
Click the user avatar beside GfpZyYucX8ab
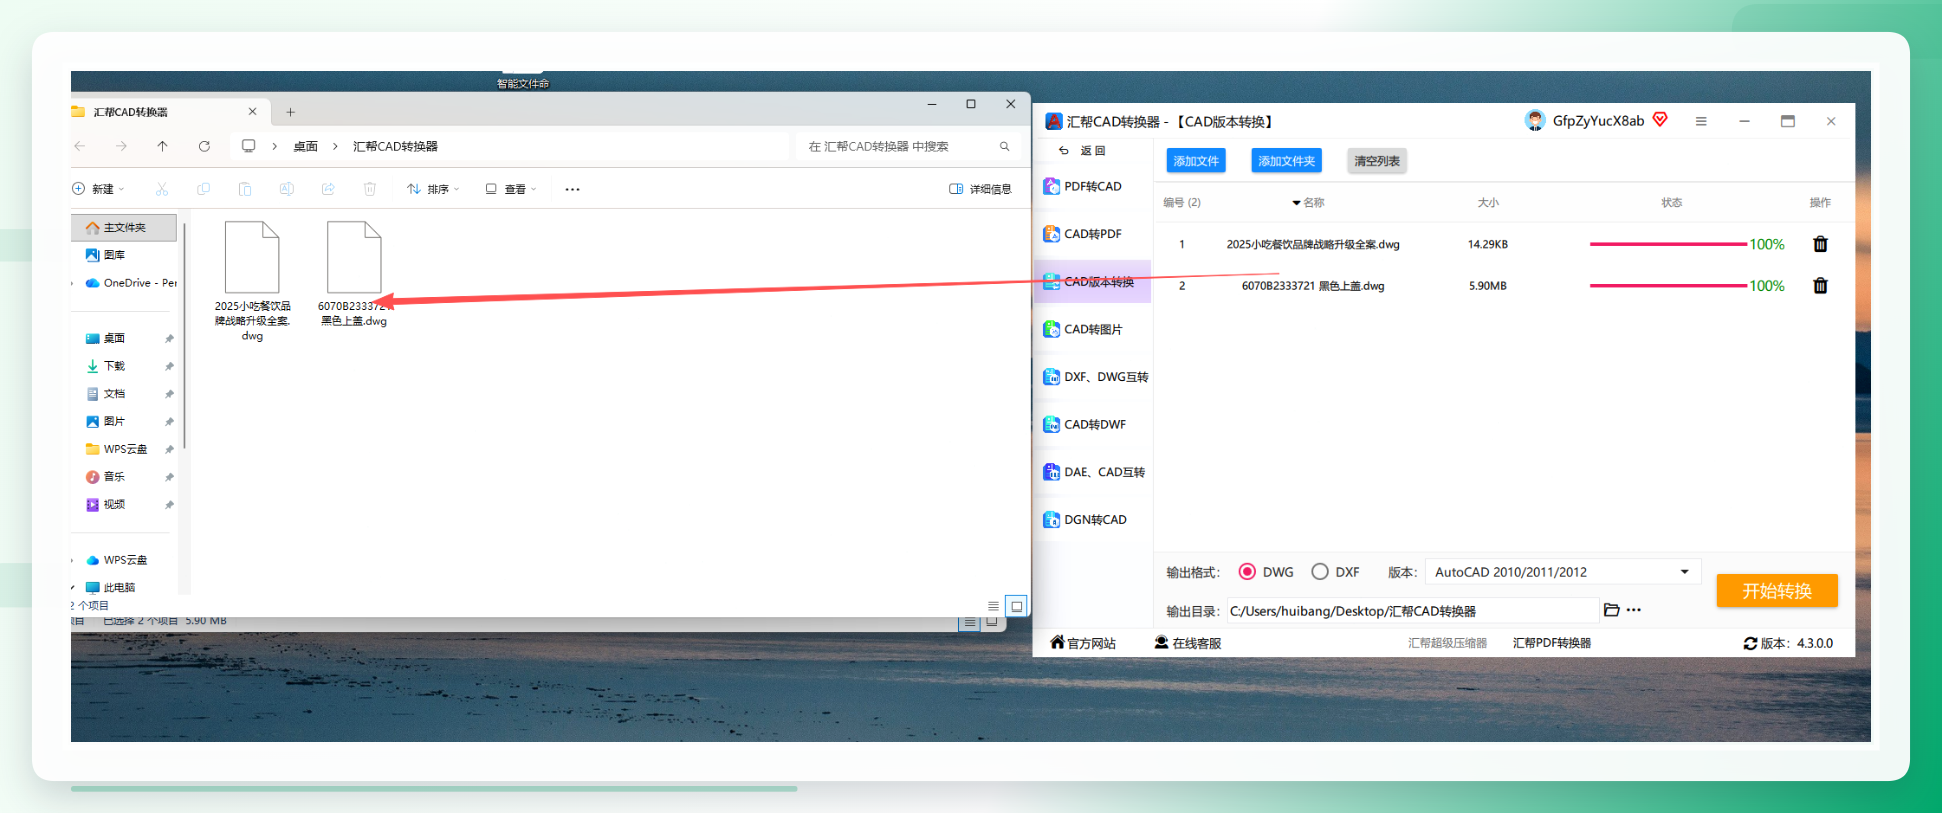pyautogui.click(x=1535, y=121)
